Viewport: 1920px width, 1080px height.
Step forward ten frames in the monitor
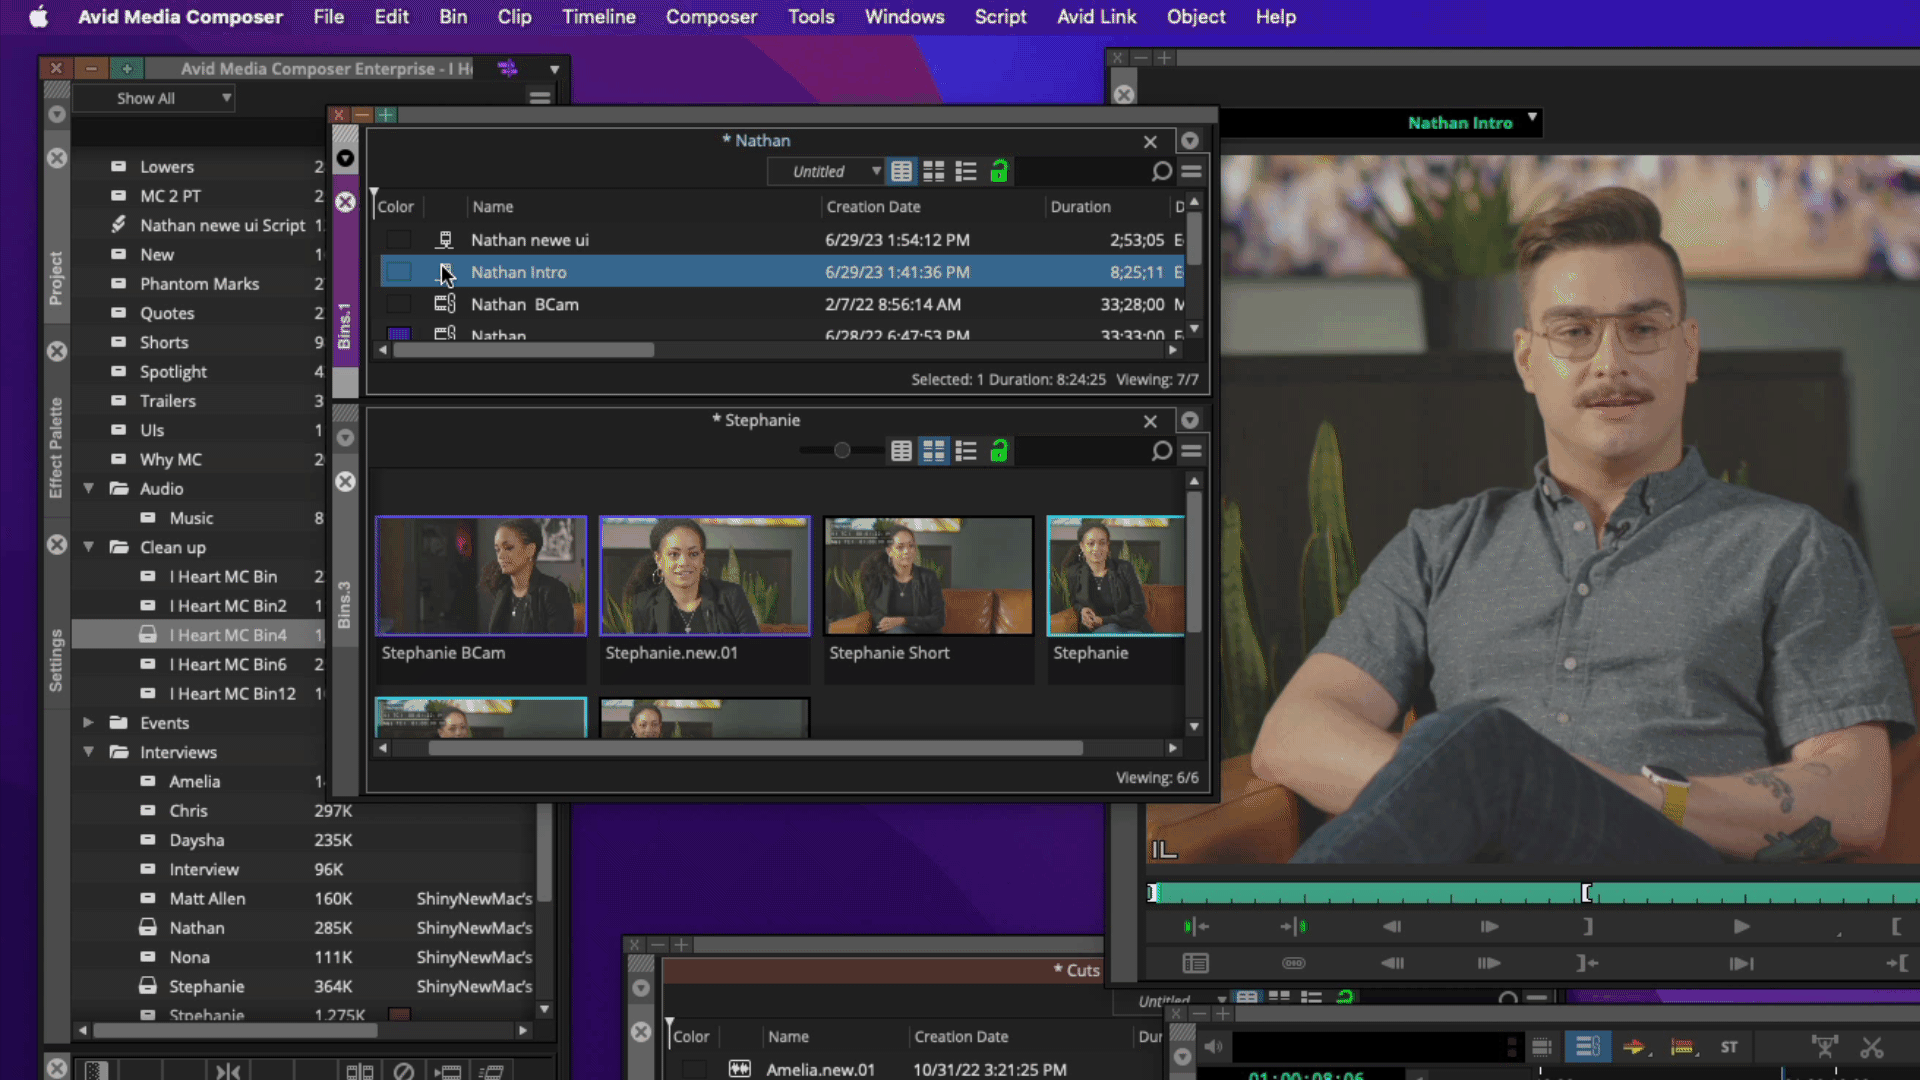tap(1489, 963)
